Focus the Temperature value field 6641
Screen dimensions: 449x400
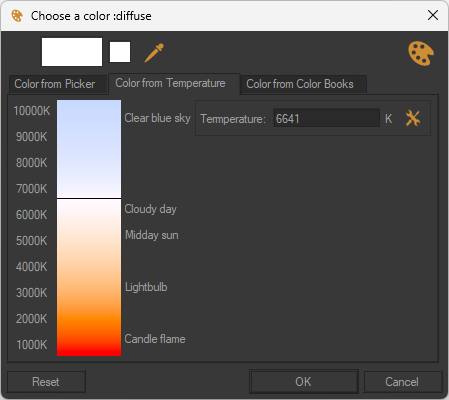pos(327,118)
